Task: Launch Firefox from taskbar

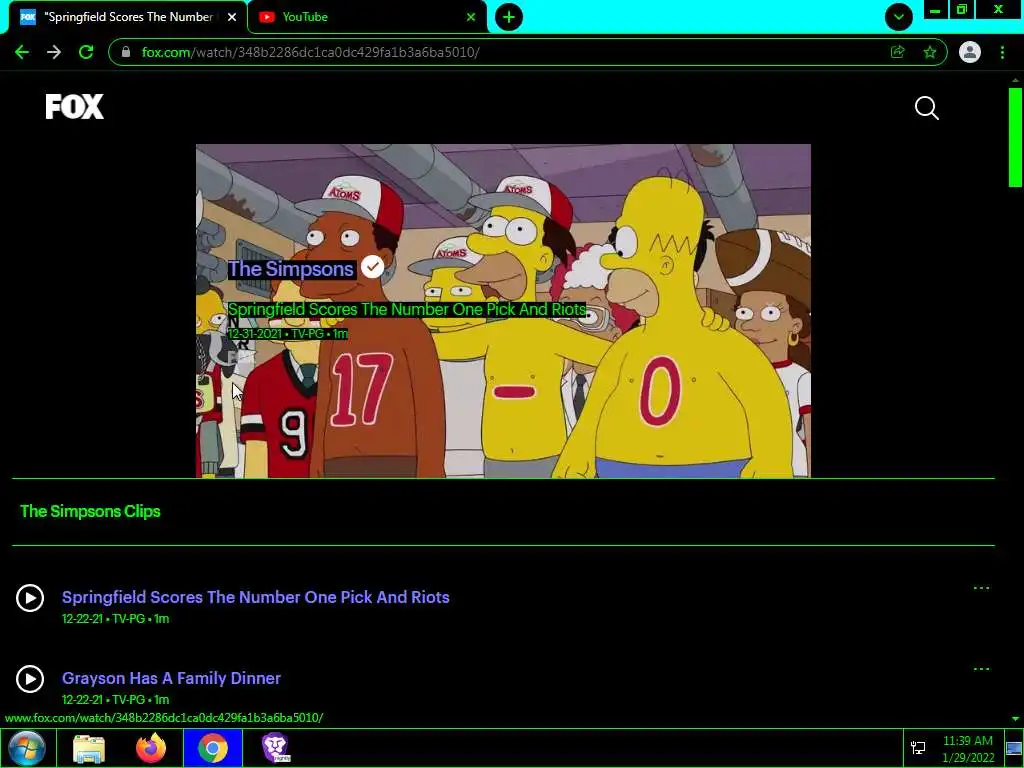Action: click(151, 748)
